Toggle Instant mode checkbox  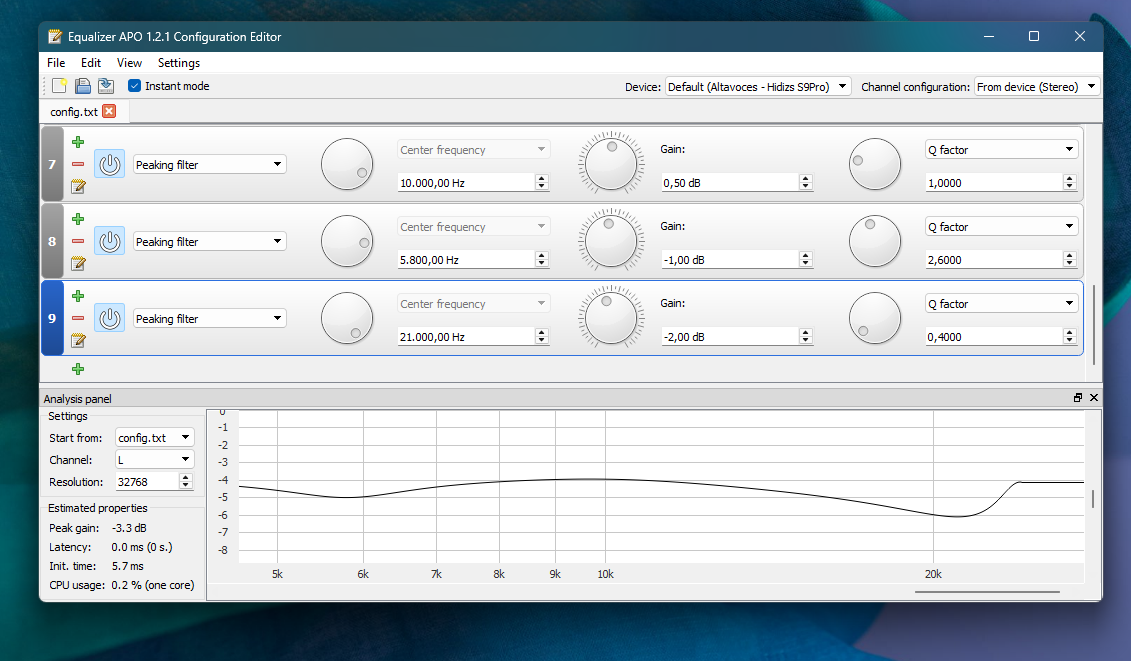click(134, 86)
